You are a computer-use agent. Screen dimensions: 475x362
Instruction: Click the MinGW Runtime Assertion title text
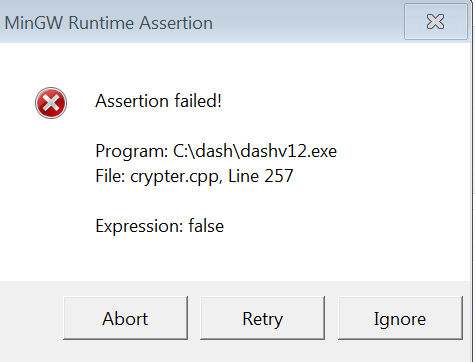click(x=109, y=23)
